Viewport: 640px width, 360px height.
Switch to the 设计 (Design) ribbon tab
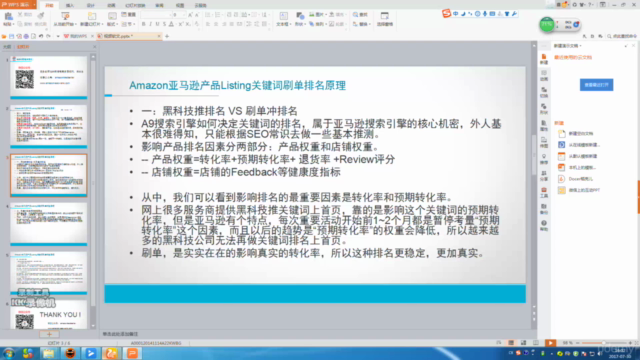tap(91, 5)
